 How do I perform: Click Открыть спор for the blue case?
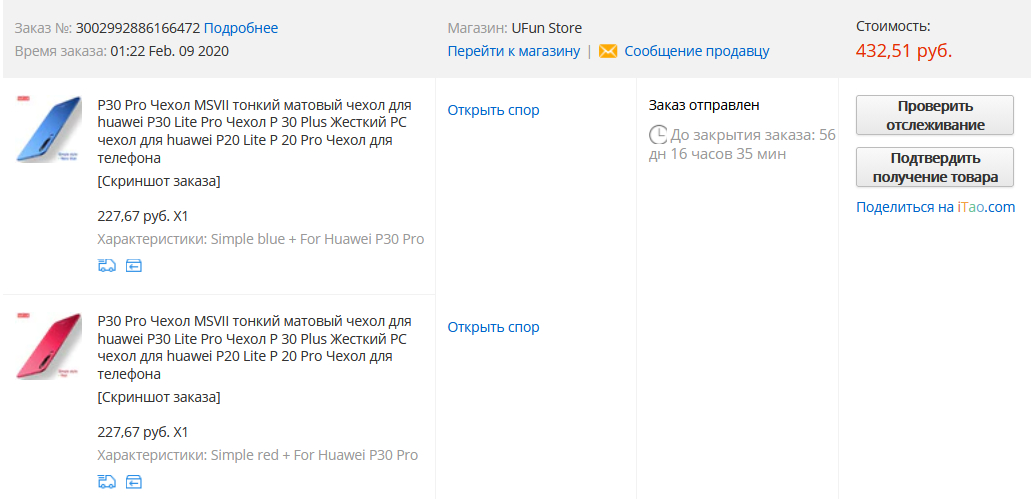click(493, 110)
